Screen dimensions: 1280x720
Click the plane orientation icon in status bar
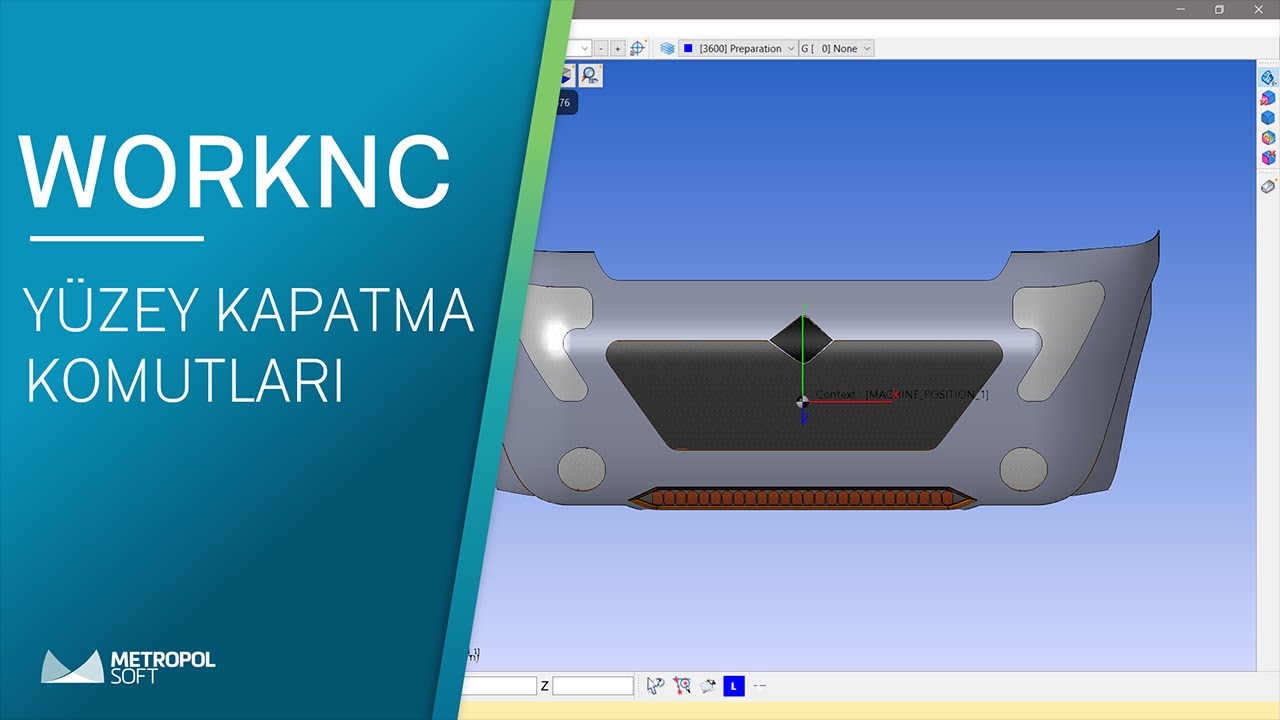click(x=708, y=686)
